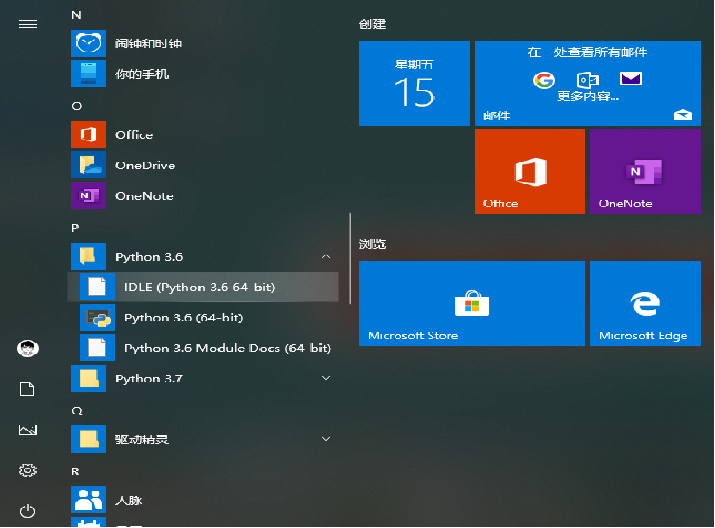Expand the Python 3.7 folder chevron
Screen dimensions: 715x528
pos(326,378)
